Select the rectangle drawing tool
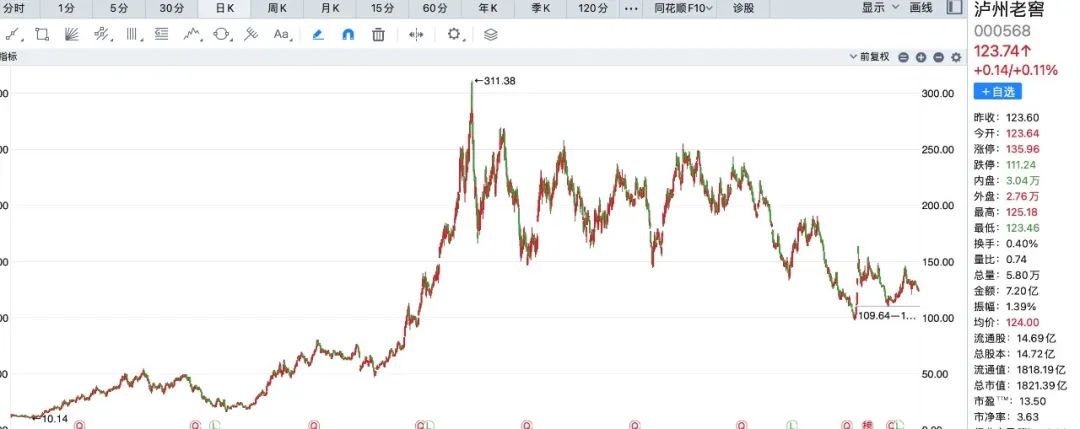Image resolution: width=1080 pixels, height=429 pixels. [x=42, y=34]
